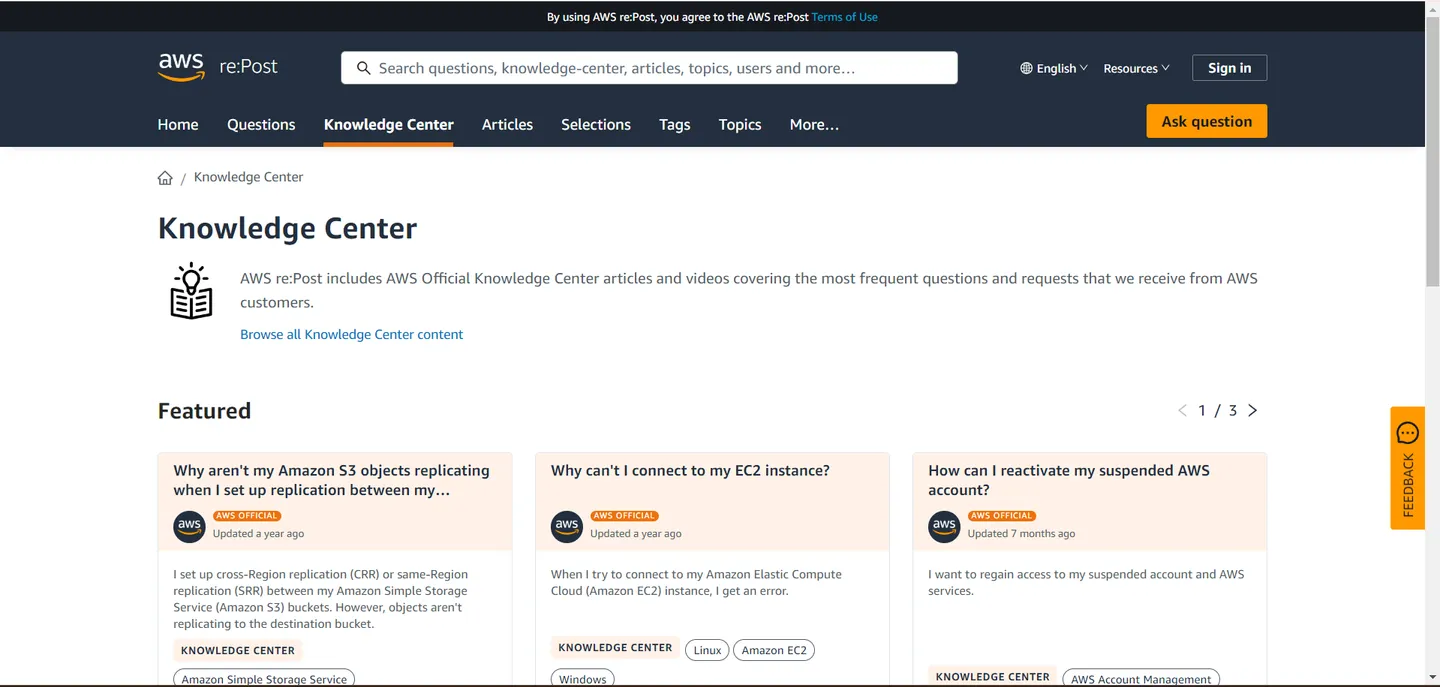Click 'I want to regain access' description
This screenshot has height=687, width=1440.
point(1086,582)
